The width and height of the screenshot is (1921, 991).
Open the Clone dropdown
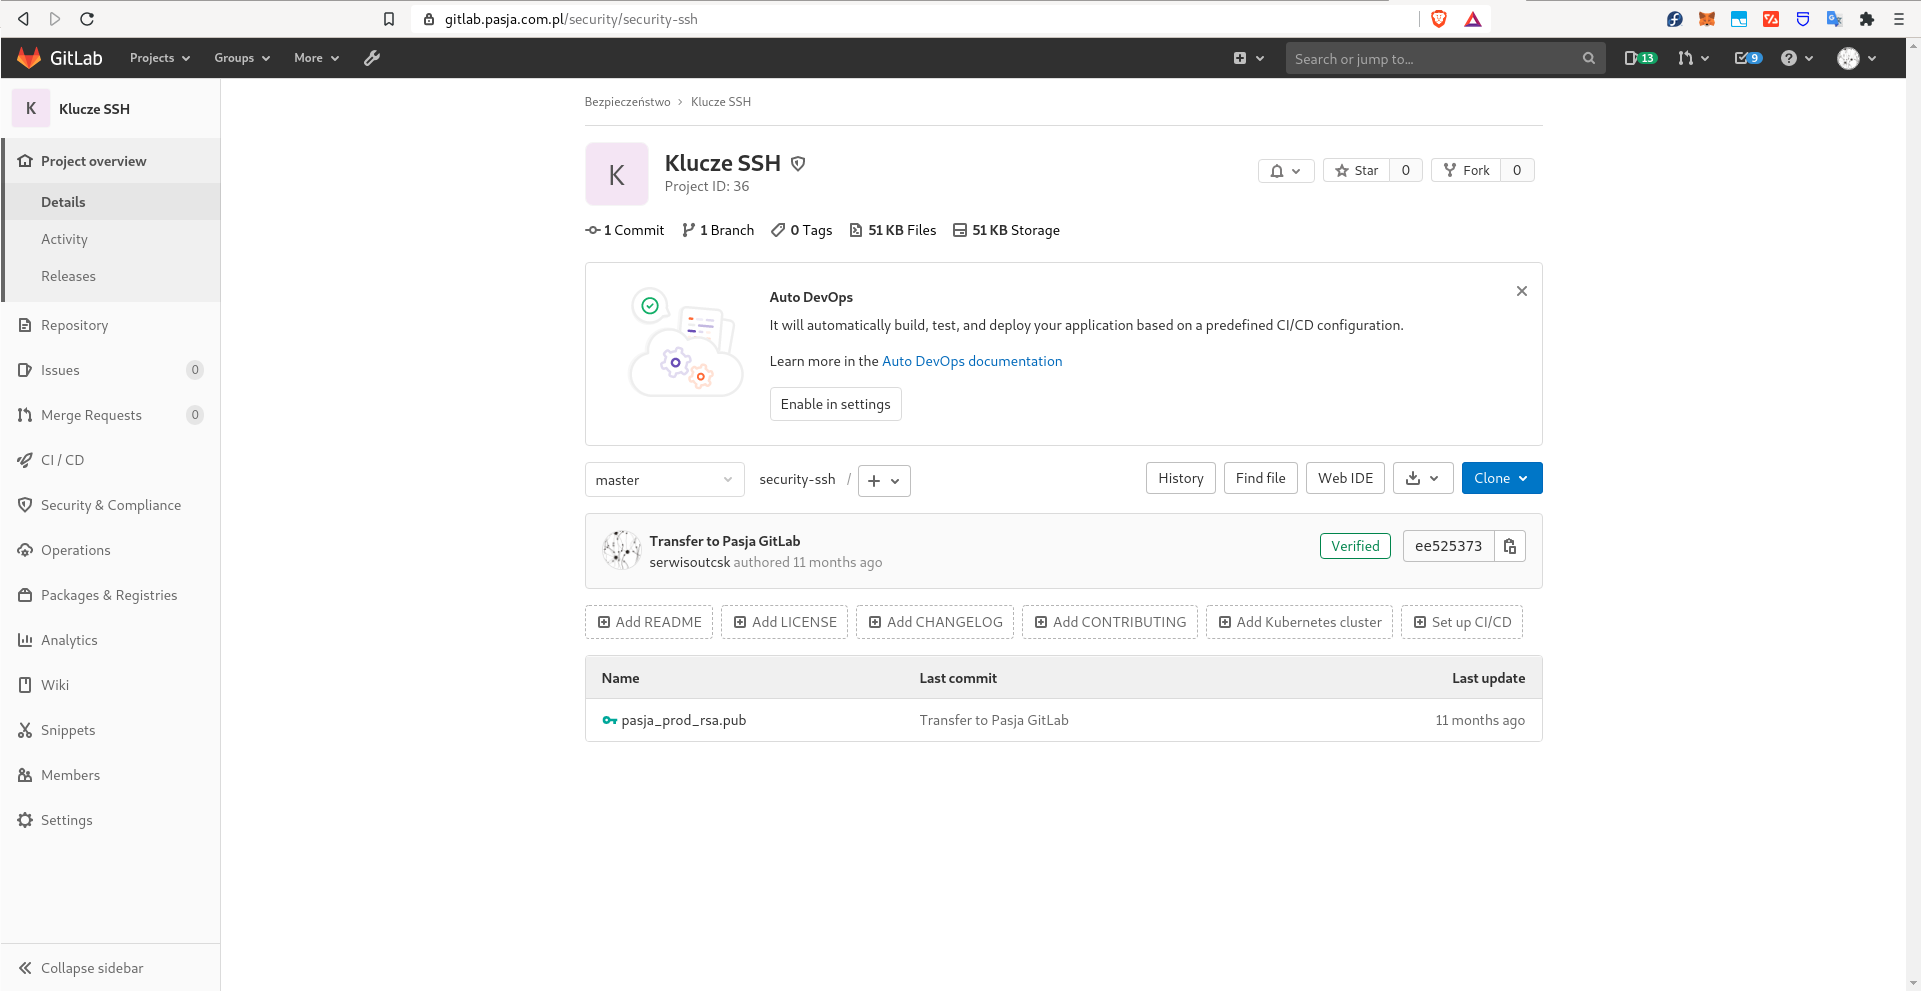[x=1502, y=478]
